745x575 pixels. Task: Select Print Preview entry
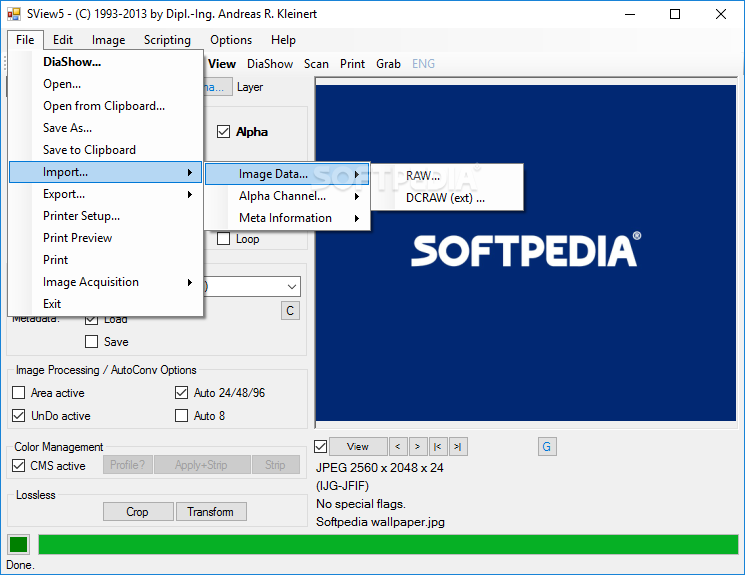[x=105, y=238]
